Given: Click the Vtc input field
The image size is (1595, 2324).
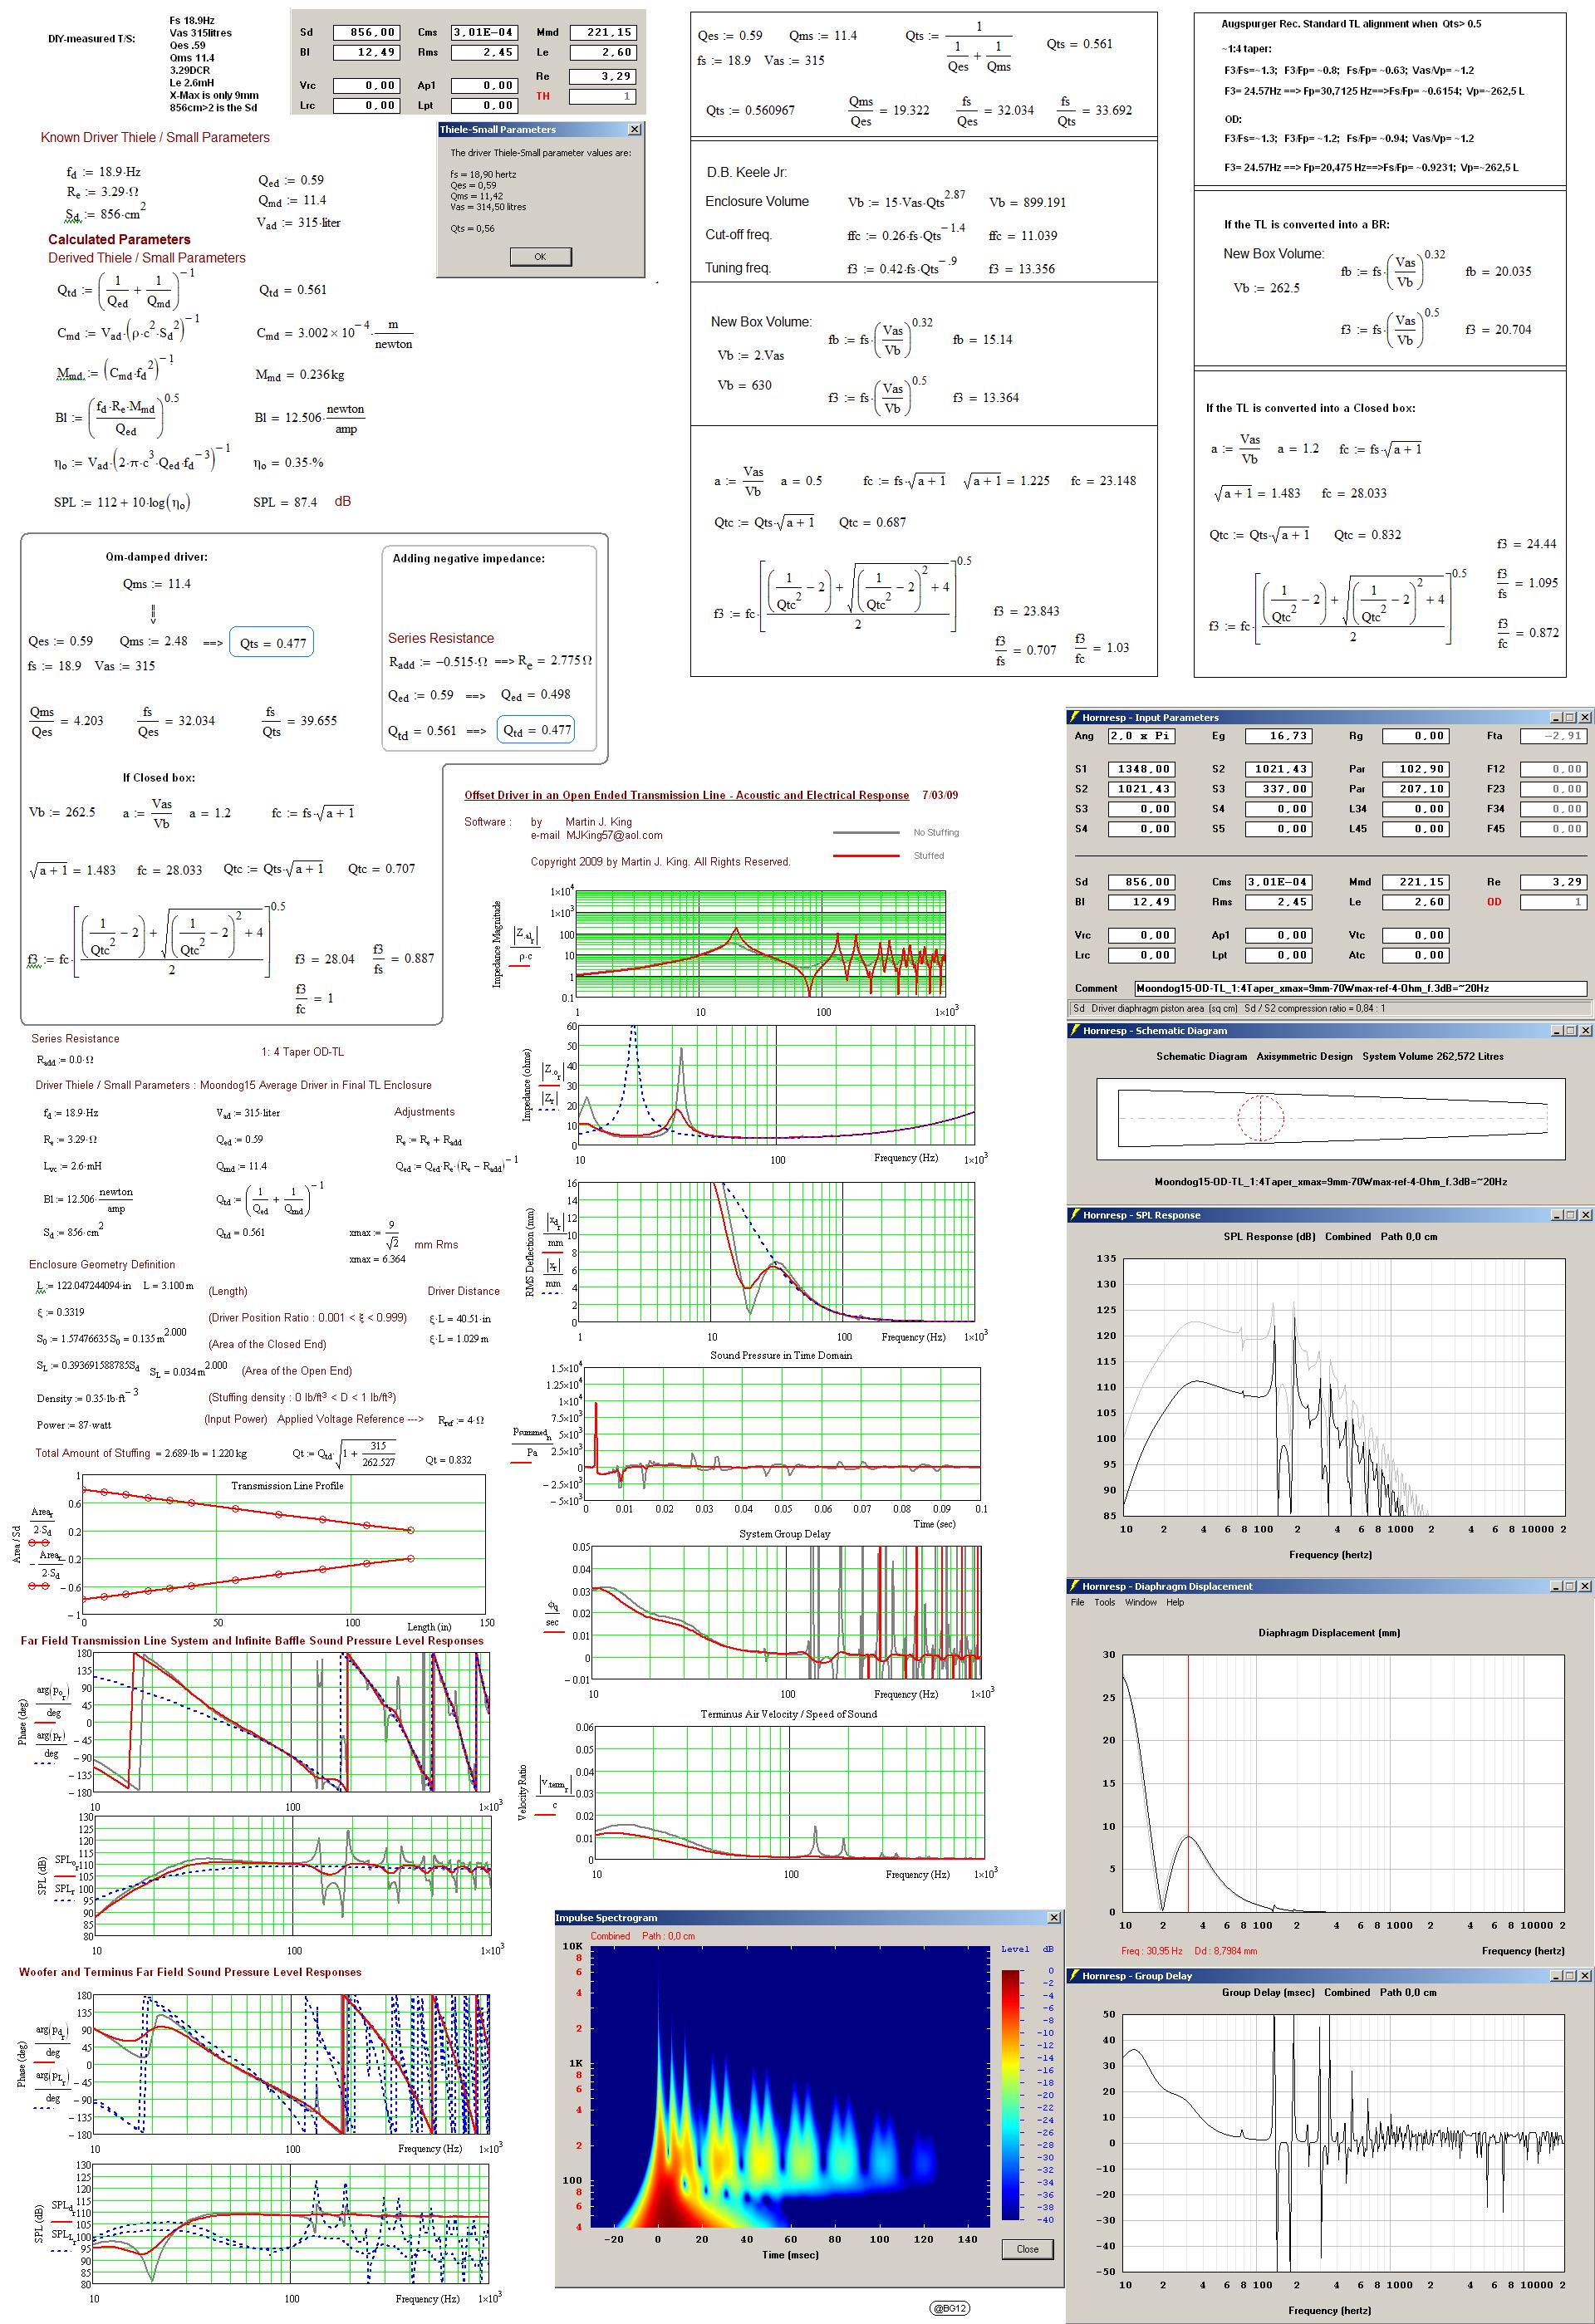Looking at the screenshot, I should click(1416, 935).
